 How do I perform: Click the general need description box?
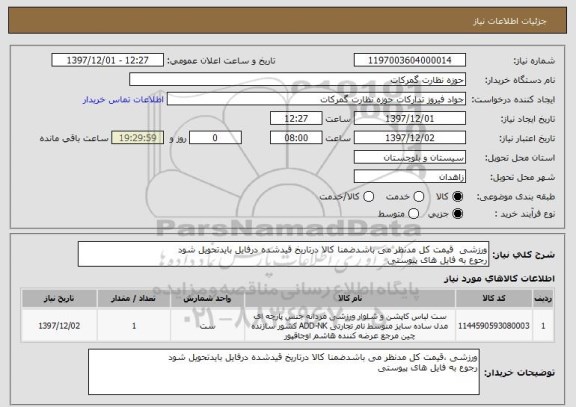click(283, 254)
